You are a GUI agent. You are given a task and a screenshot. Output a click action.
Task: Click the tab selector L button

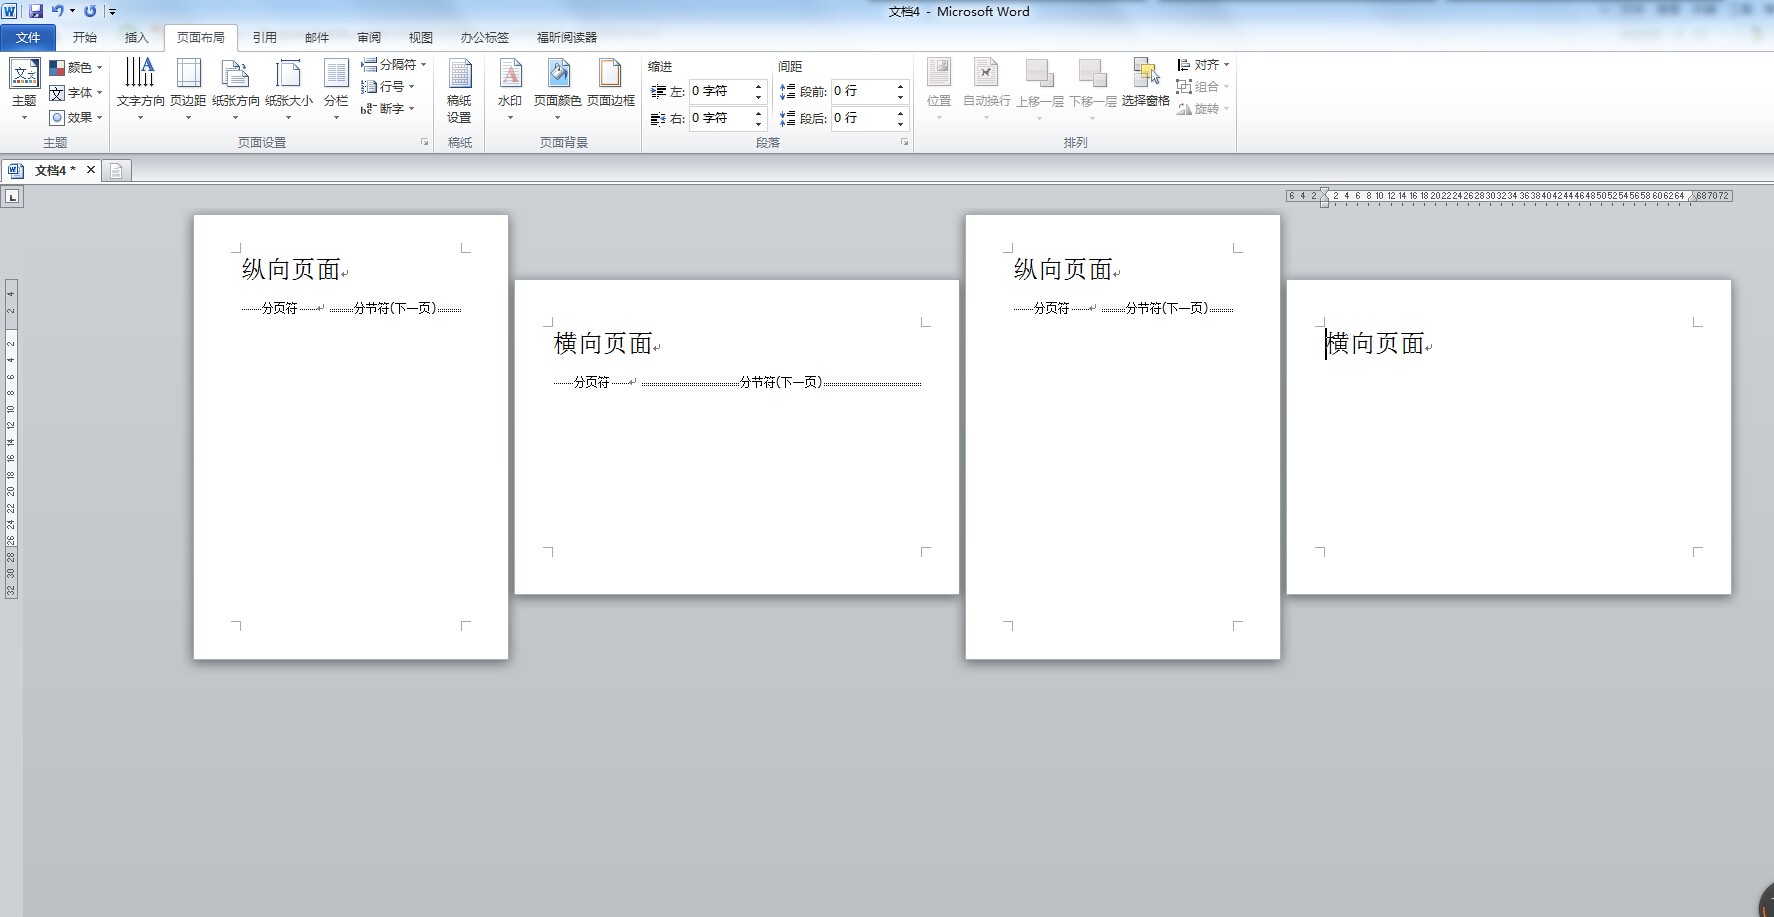(12, 197)
